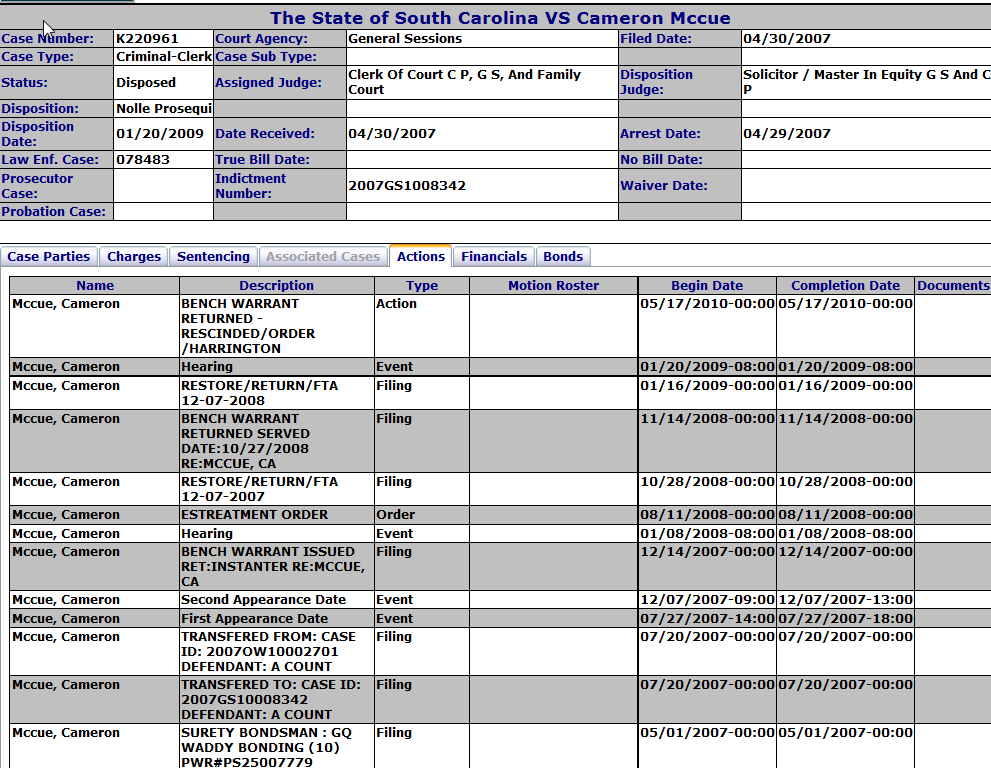991x768 pixels.
Task: Select the Filed Date value 04/30/2007
Action: (x=787, y=39)
